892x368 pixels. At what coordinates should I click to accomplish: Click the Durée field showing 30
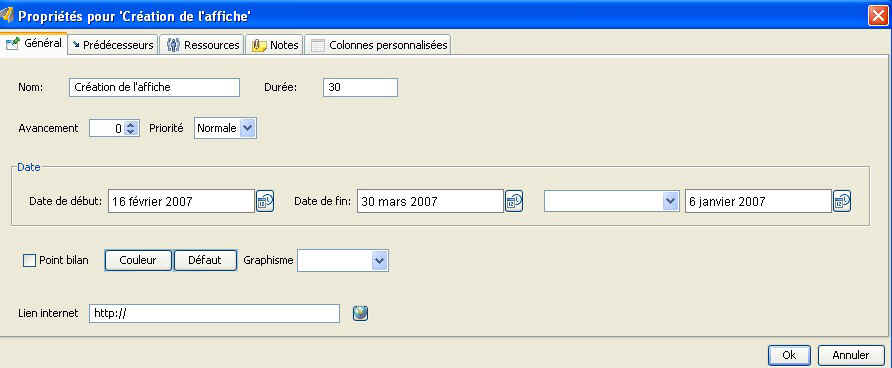tap(360, 88)
